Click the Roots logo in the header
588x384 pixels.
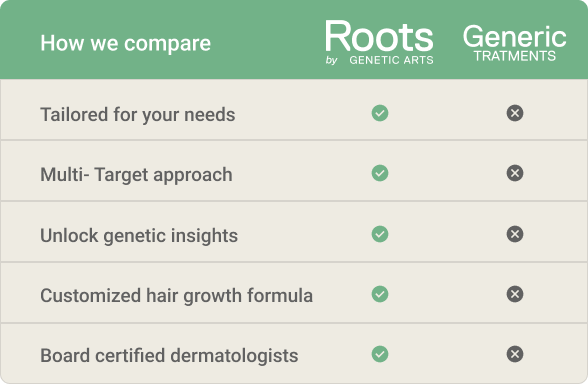379,42
